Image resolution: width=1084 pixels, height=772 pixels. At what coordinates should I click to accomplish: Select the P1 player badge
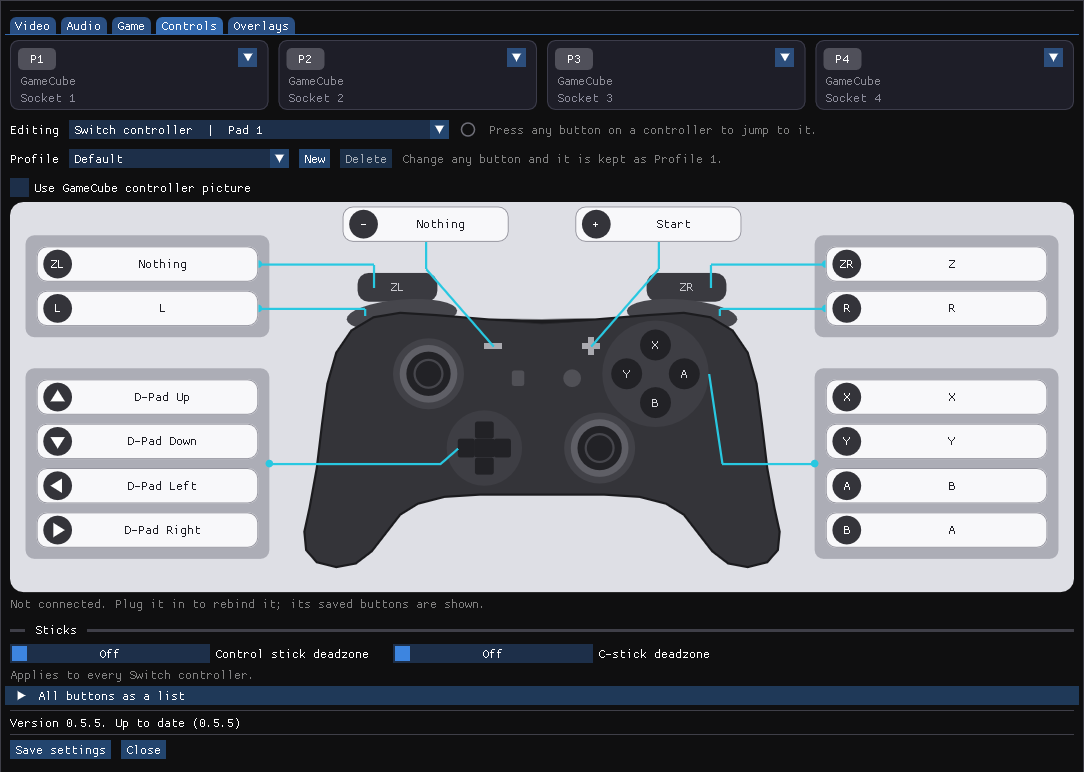[x=37, y=59]
